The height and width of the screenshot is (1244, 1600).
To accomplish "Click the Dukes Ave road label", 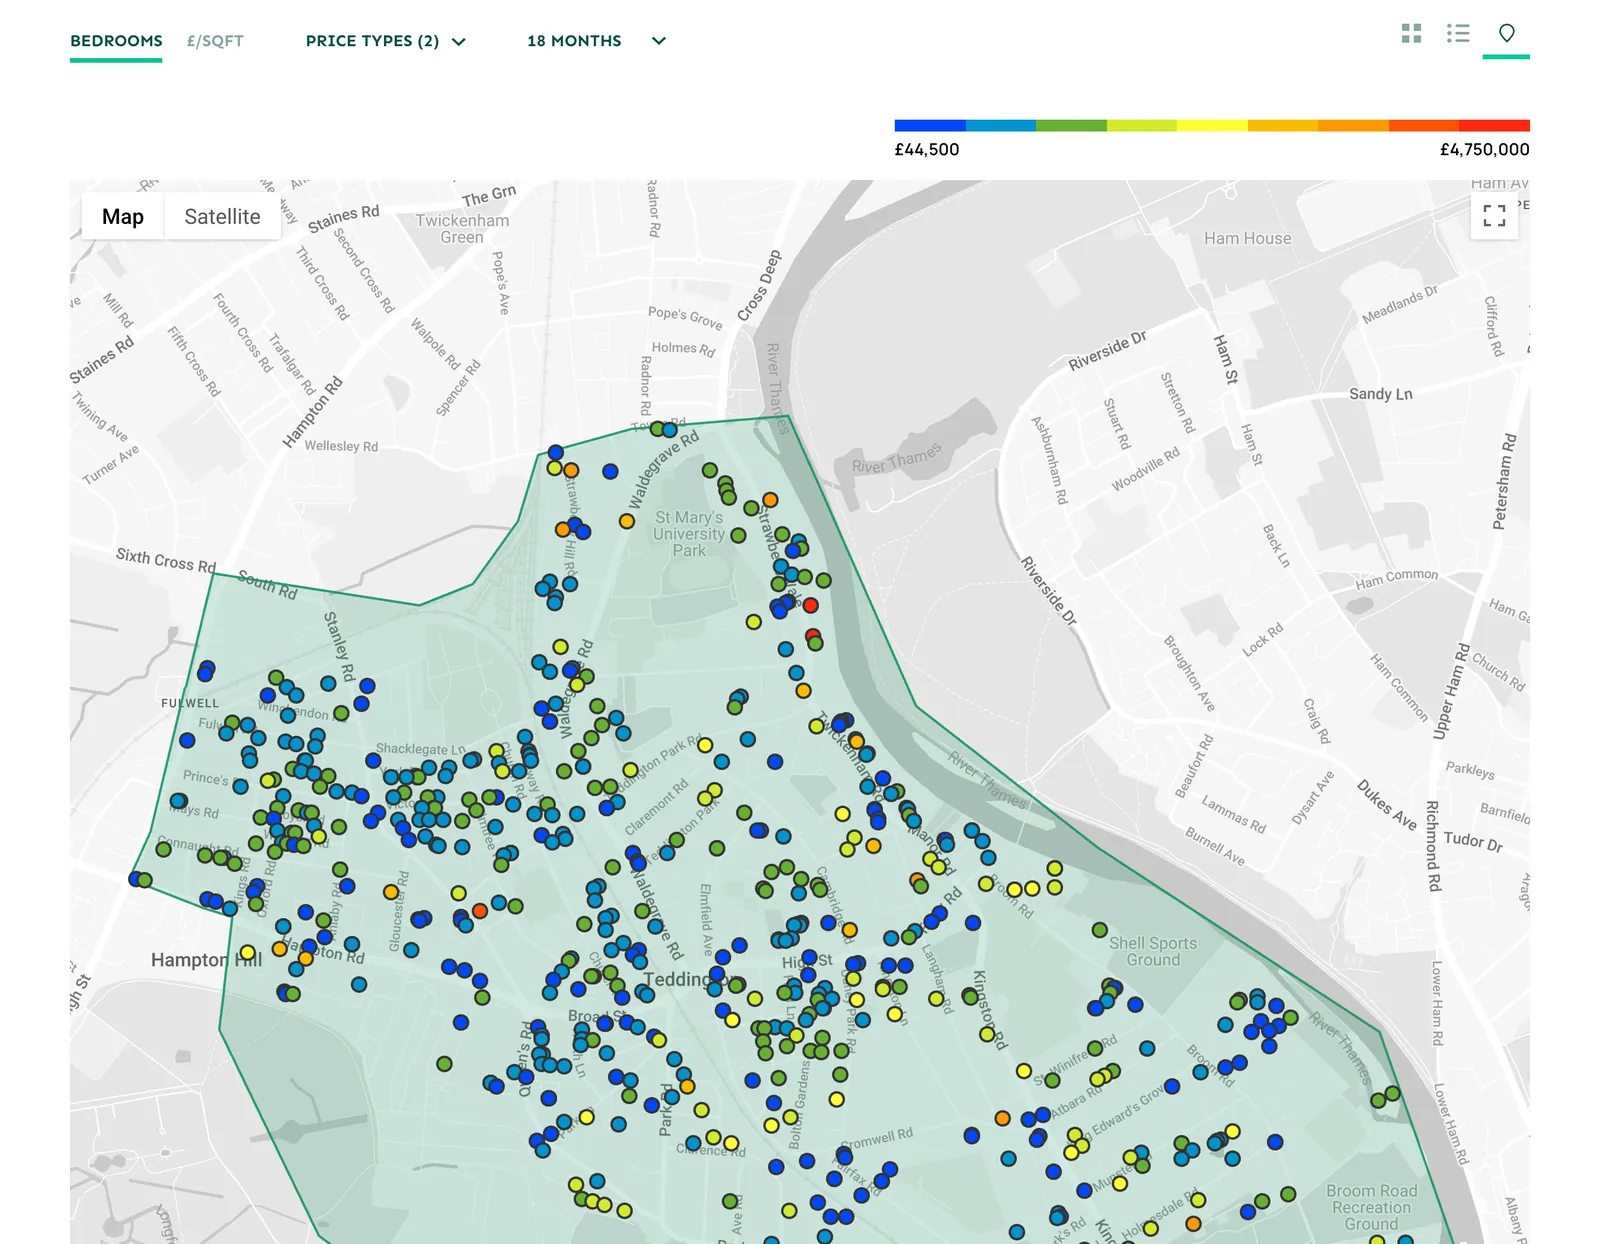I will coord(1387,805).
